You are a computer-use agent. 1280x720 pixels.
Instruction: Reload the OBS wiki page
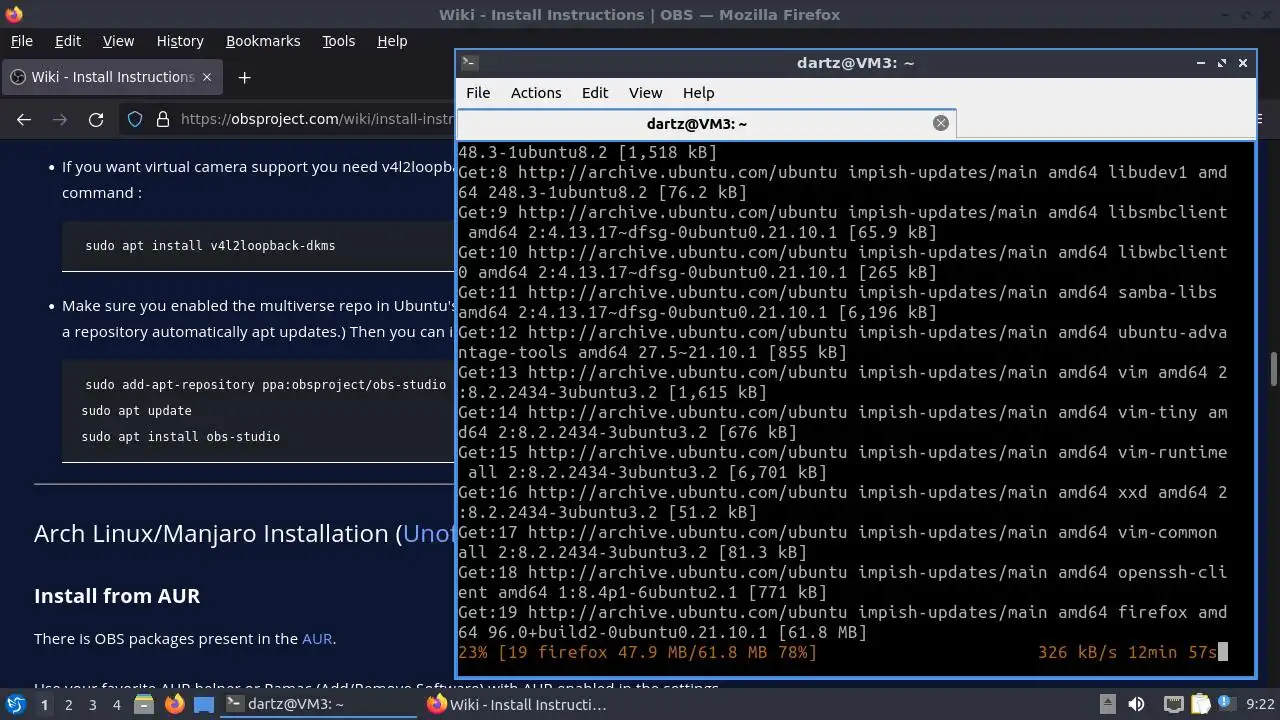pos(96,119)
